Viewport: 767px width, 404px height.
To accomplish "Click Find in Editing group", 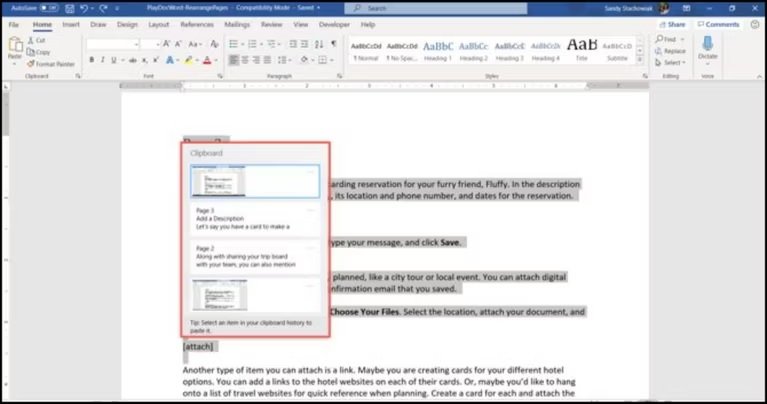I will click(670, 39).
